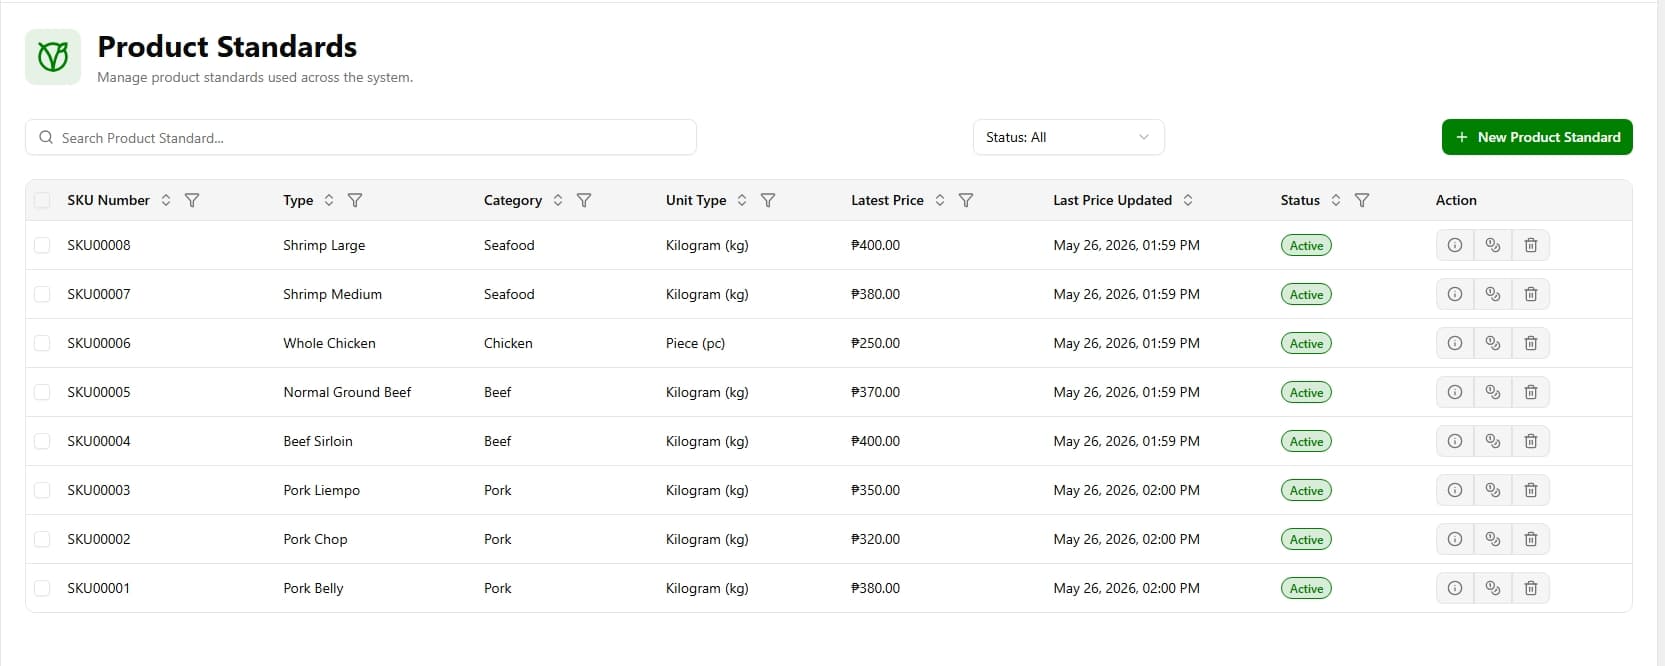Check the box for SKU00003
This screenshot has width=1665, height=666.
pos(42,490)
